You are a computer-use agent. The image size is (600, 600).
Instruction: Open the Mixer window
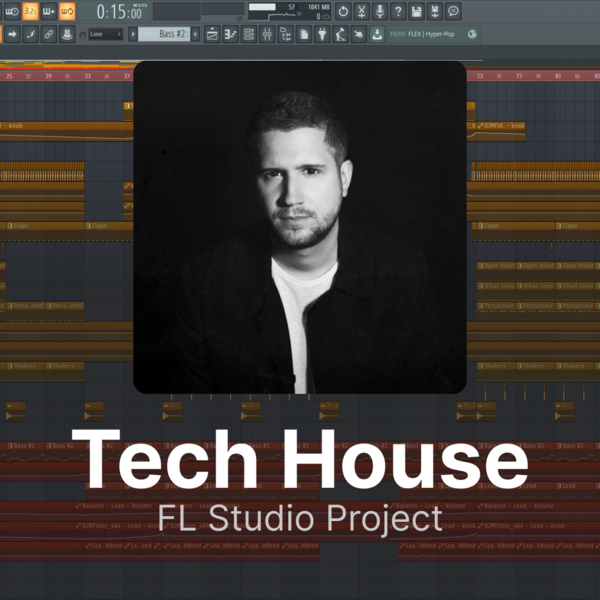tap(267, 34)
